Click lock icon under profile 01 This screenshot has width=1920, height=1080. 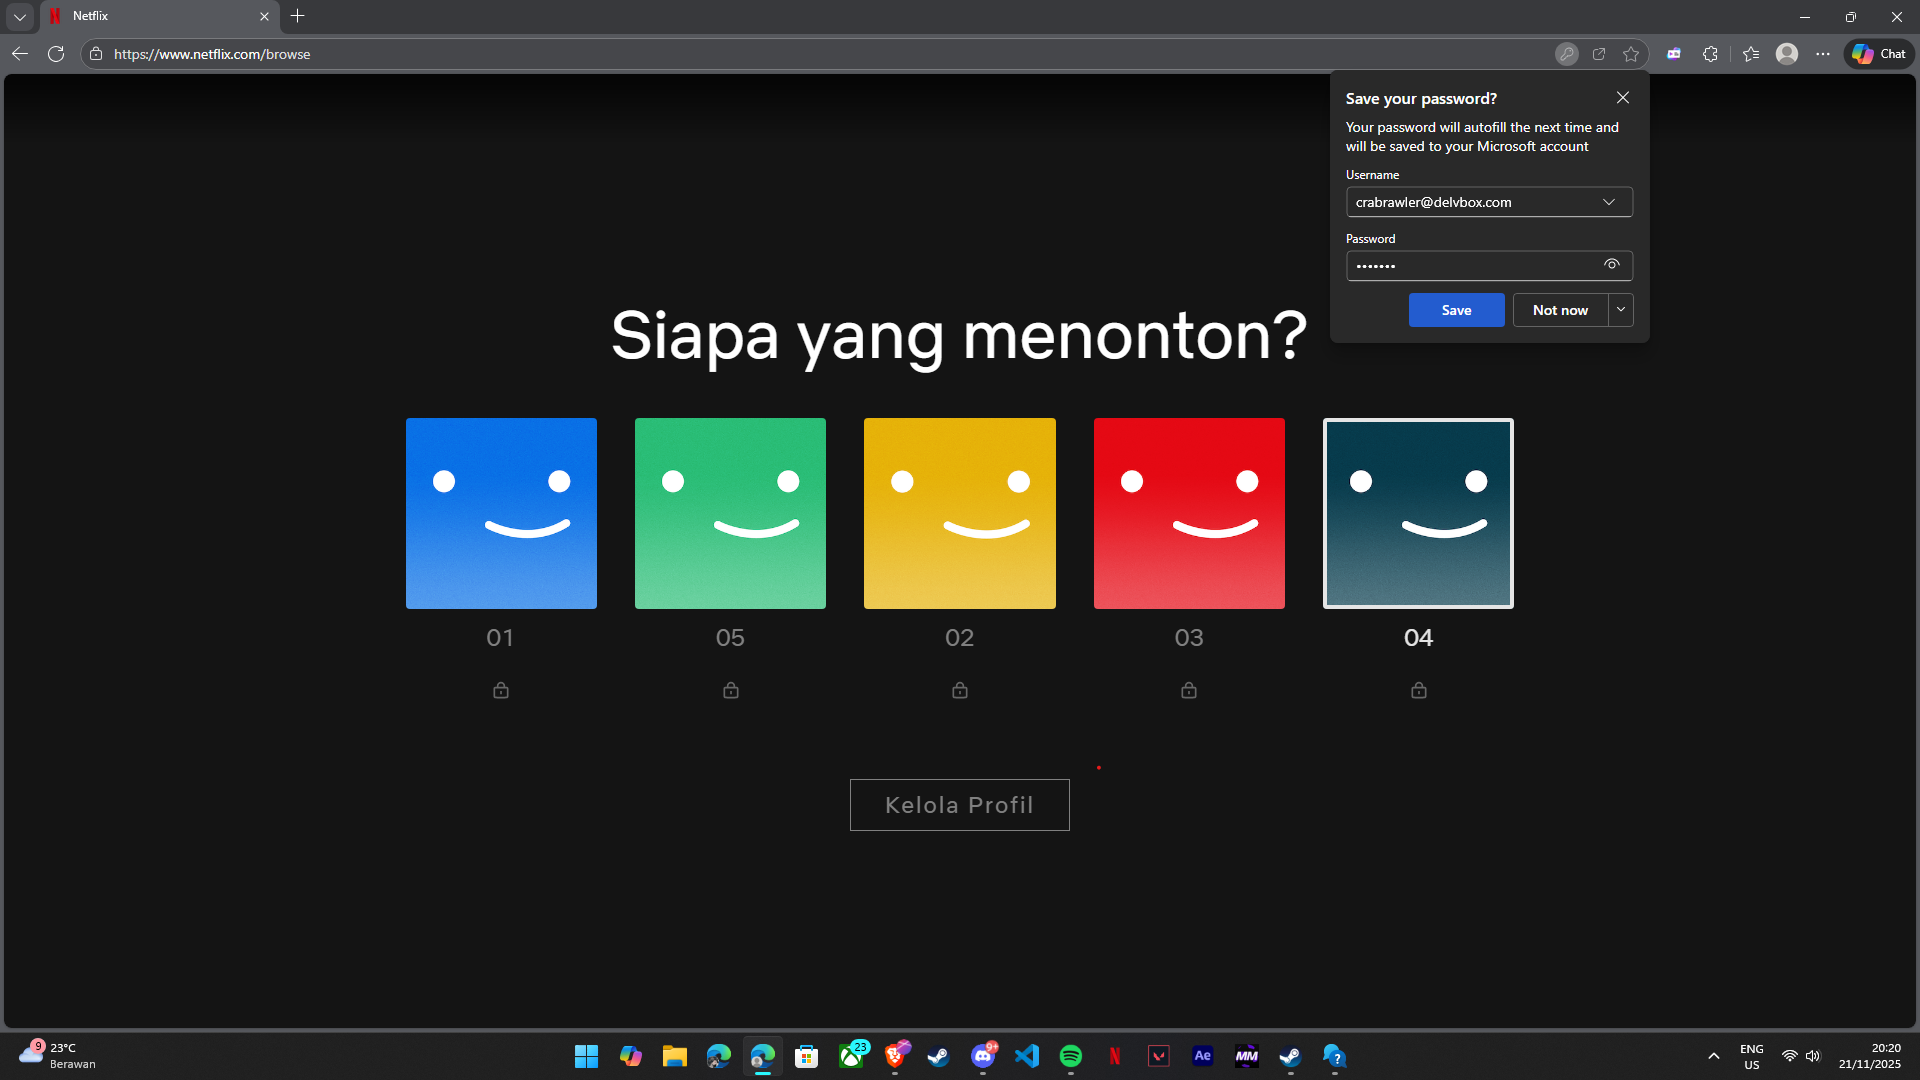[x=501, y=690]
